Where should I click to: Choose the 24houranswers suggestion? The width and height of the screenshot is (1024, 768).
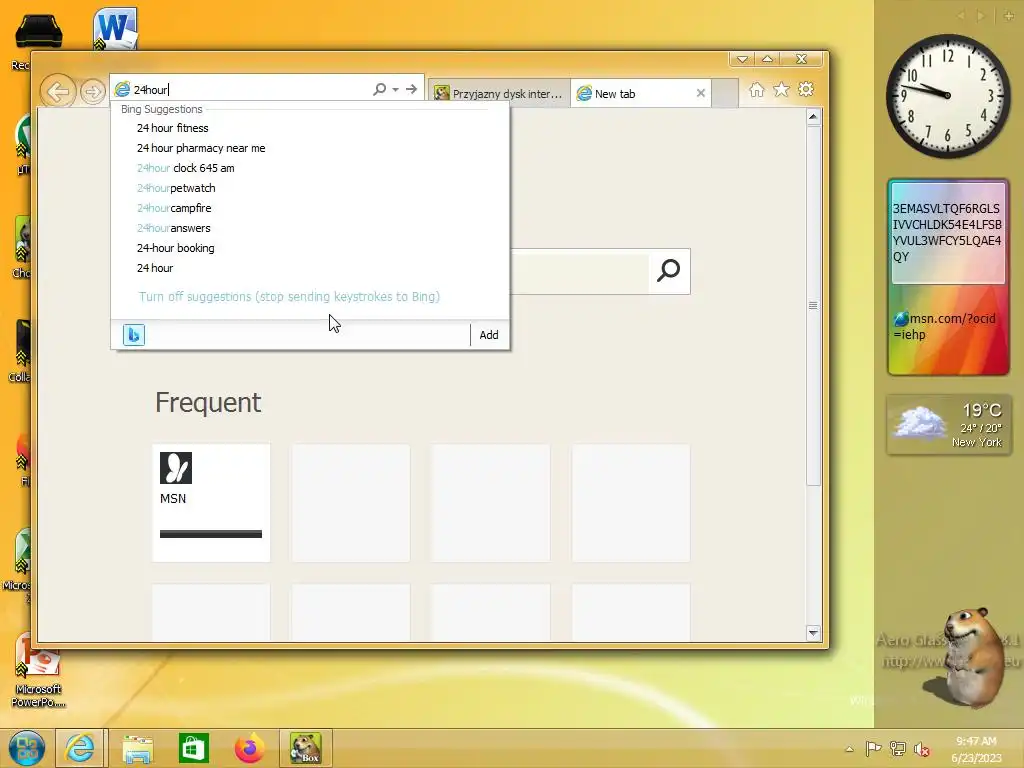pyautogui.click(x=310, y=228)
